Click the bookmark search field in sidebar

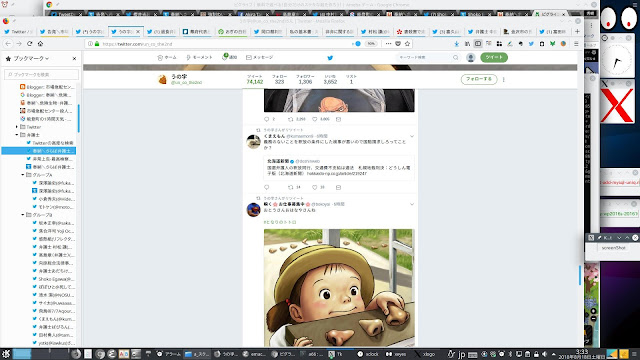tap(41, 74)
